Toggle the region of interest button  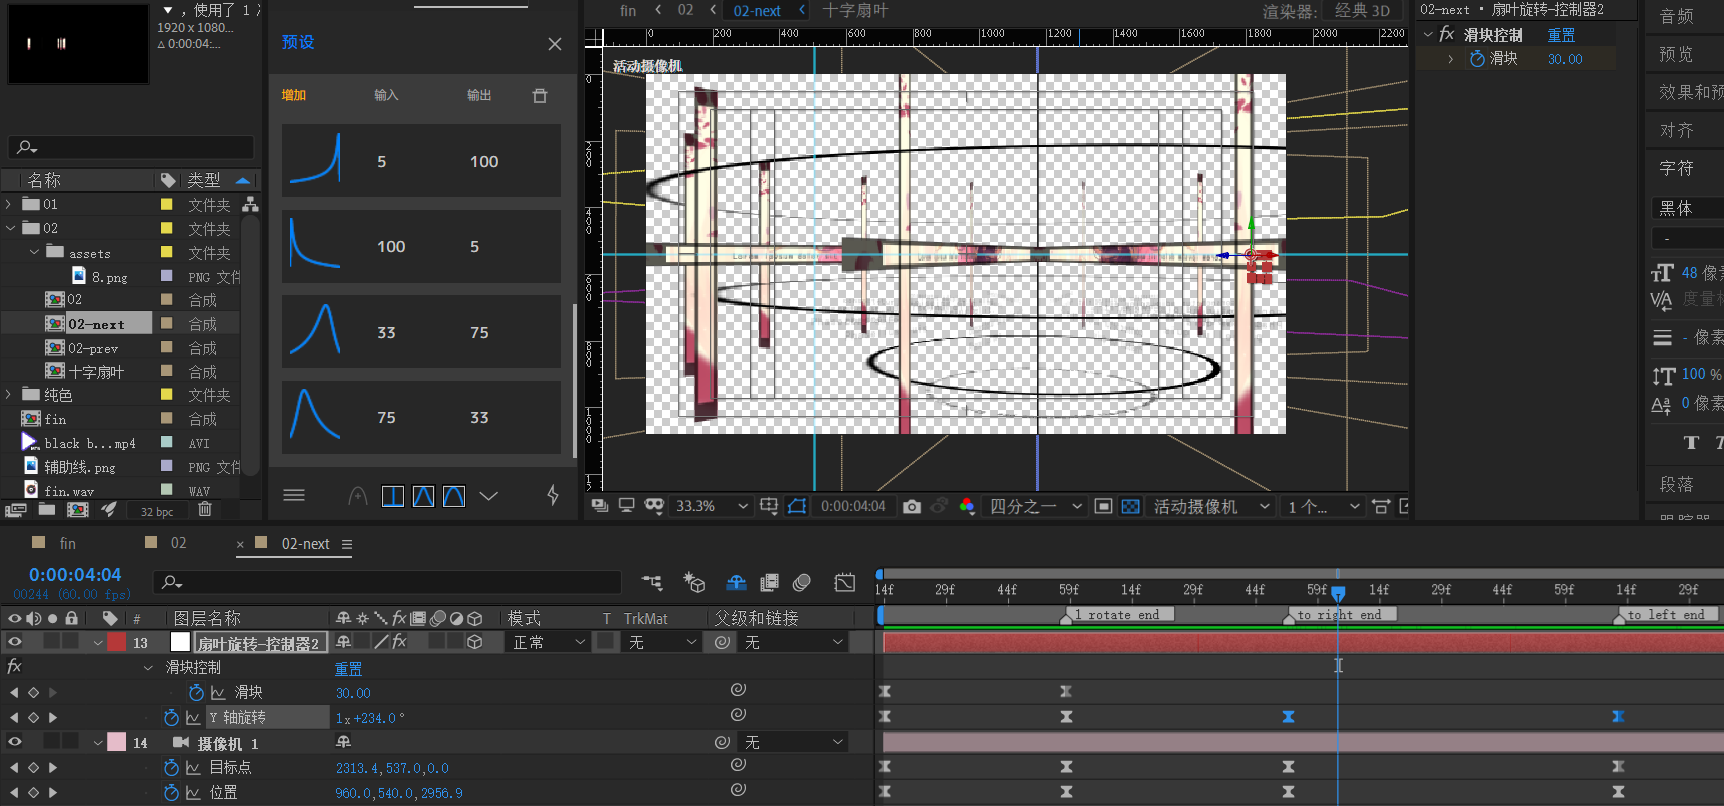1103,506
